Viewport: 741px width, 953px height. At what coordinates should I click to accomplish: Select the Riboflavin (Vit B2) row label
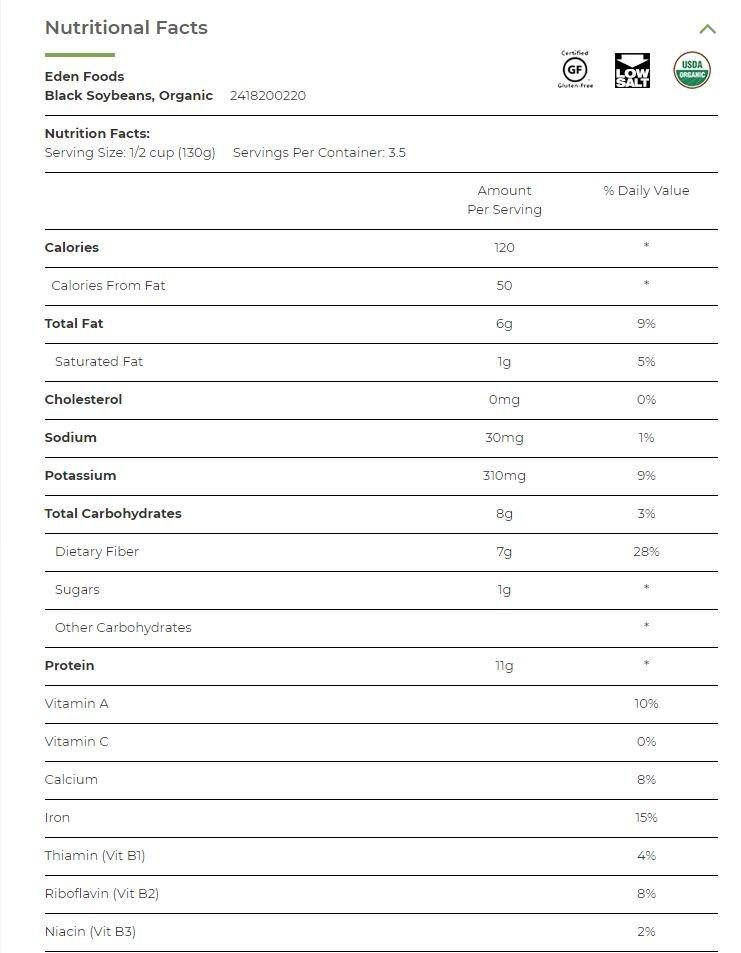tap(102, 894)
